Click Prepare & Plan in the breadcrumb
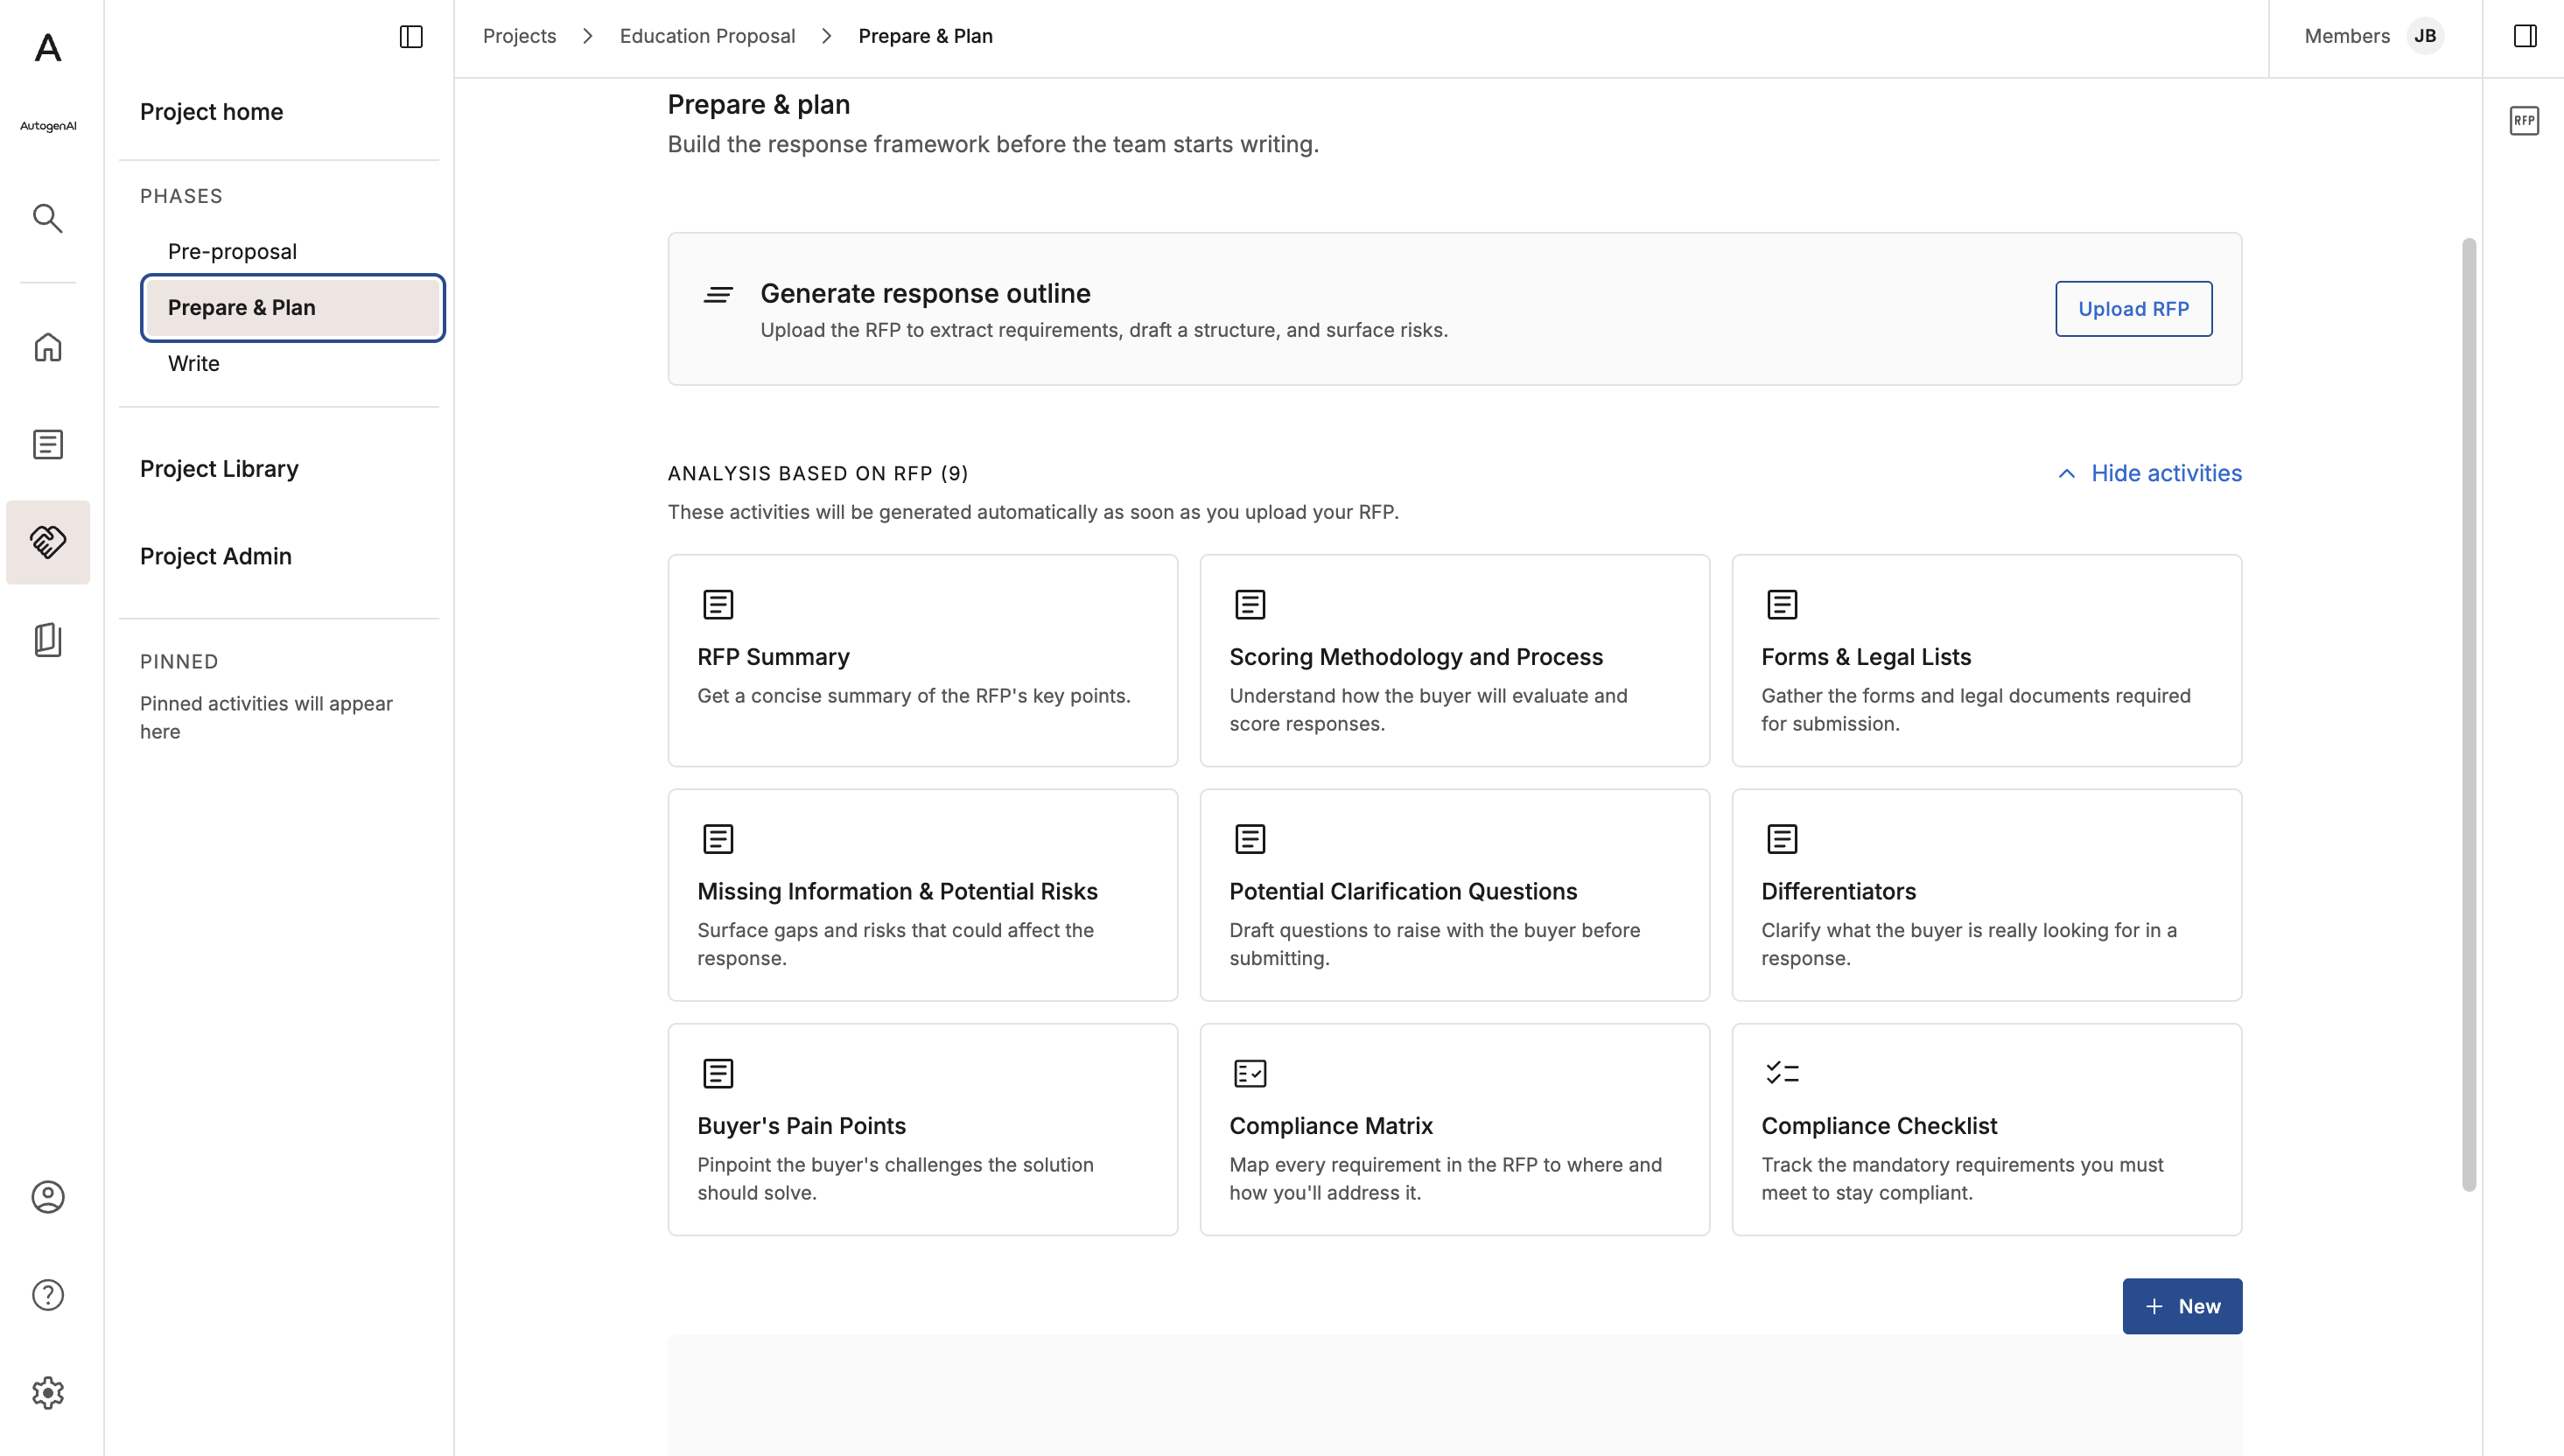 925,36
